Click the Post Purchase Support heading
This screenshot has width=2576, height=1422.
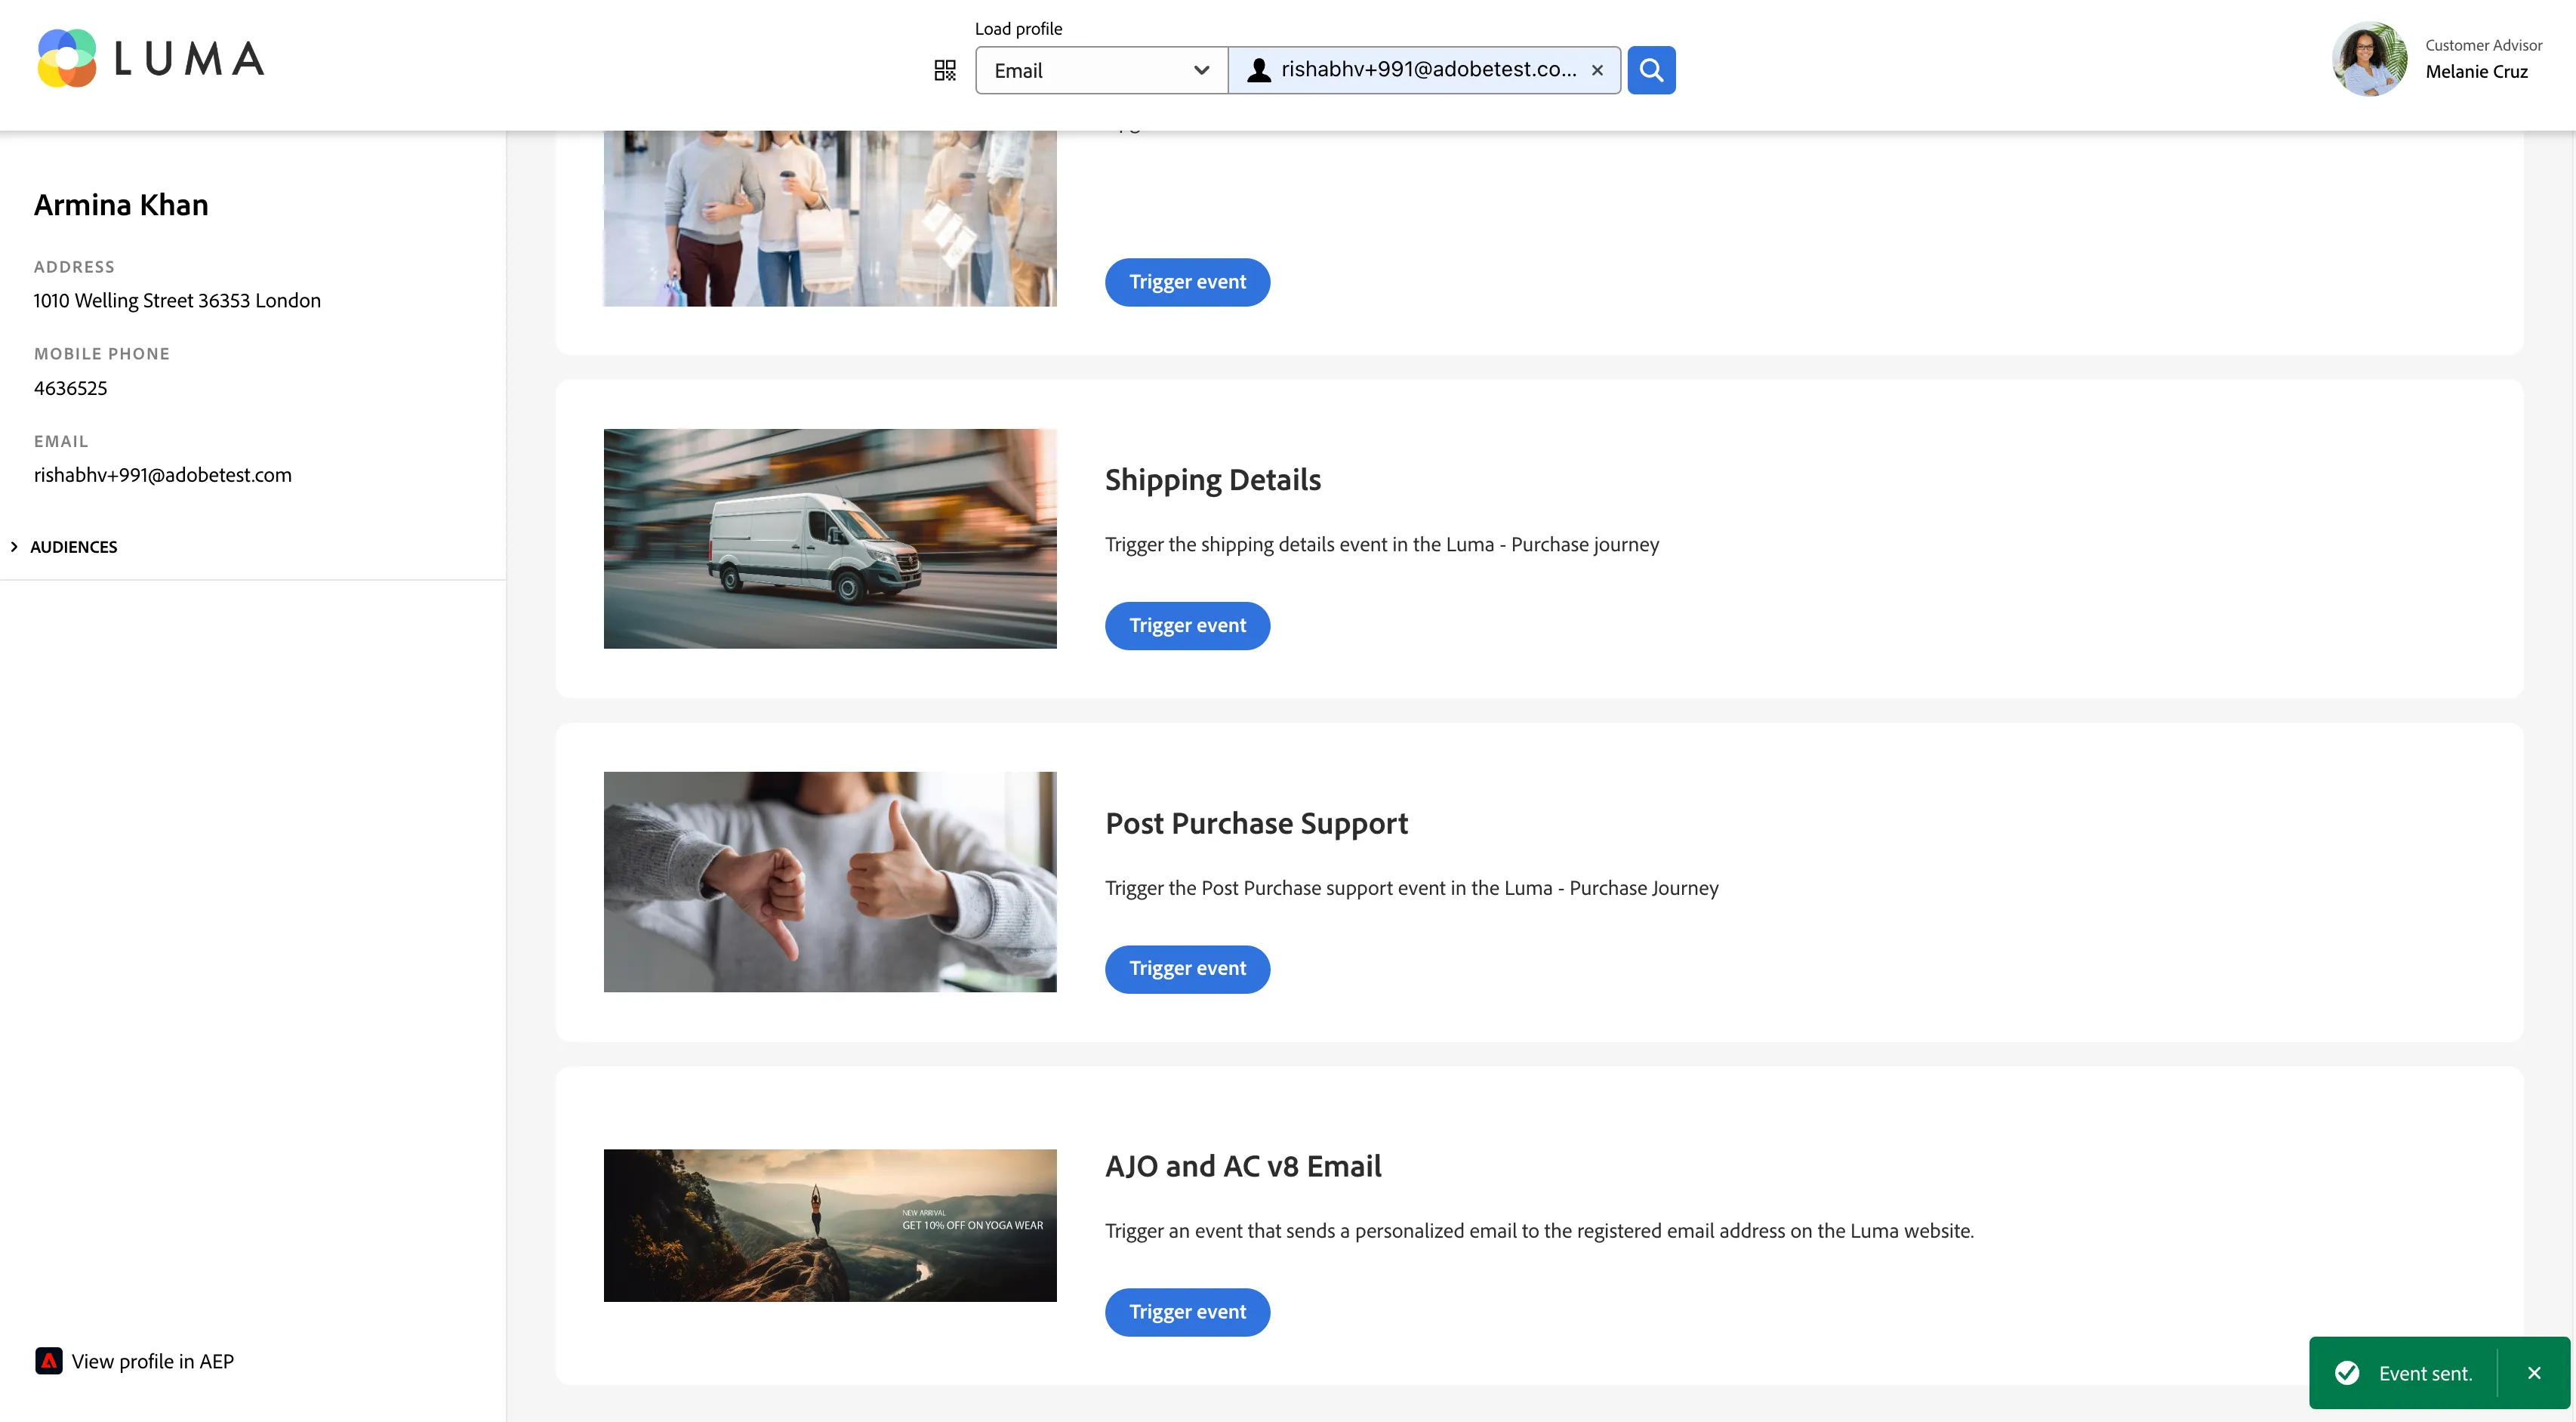coord(1256,823)
